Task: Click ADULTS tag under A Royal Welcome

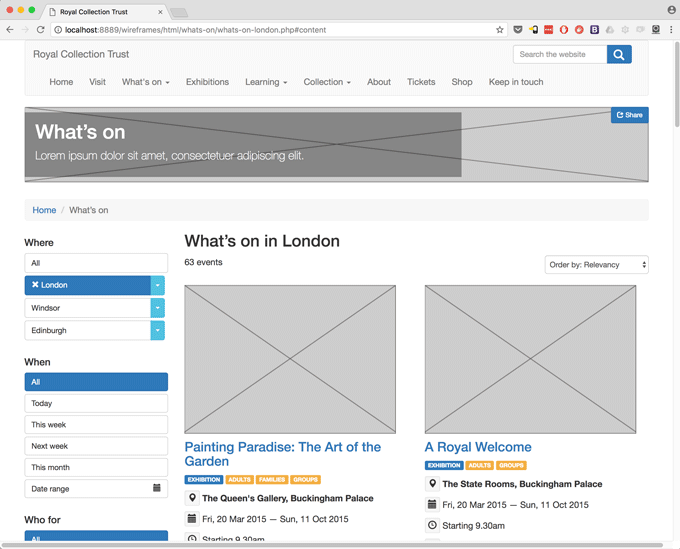Action: pos(480,465)
